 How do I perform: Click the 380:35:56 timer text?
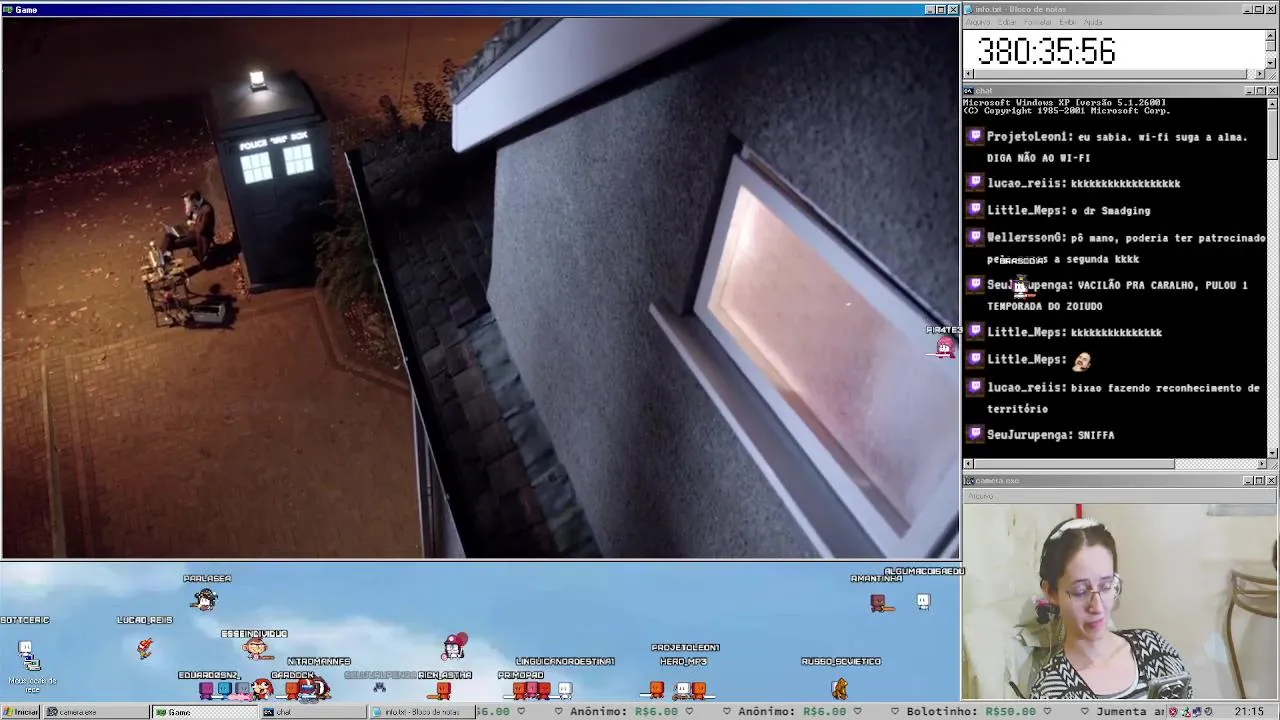[x=1045, y=52]
